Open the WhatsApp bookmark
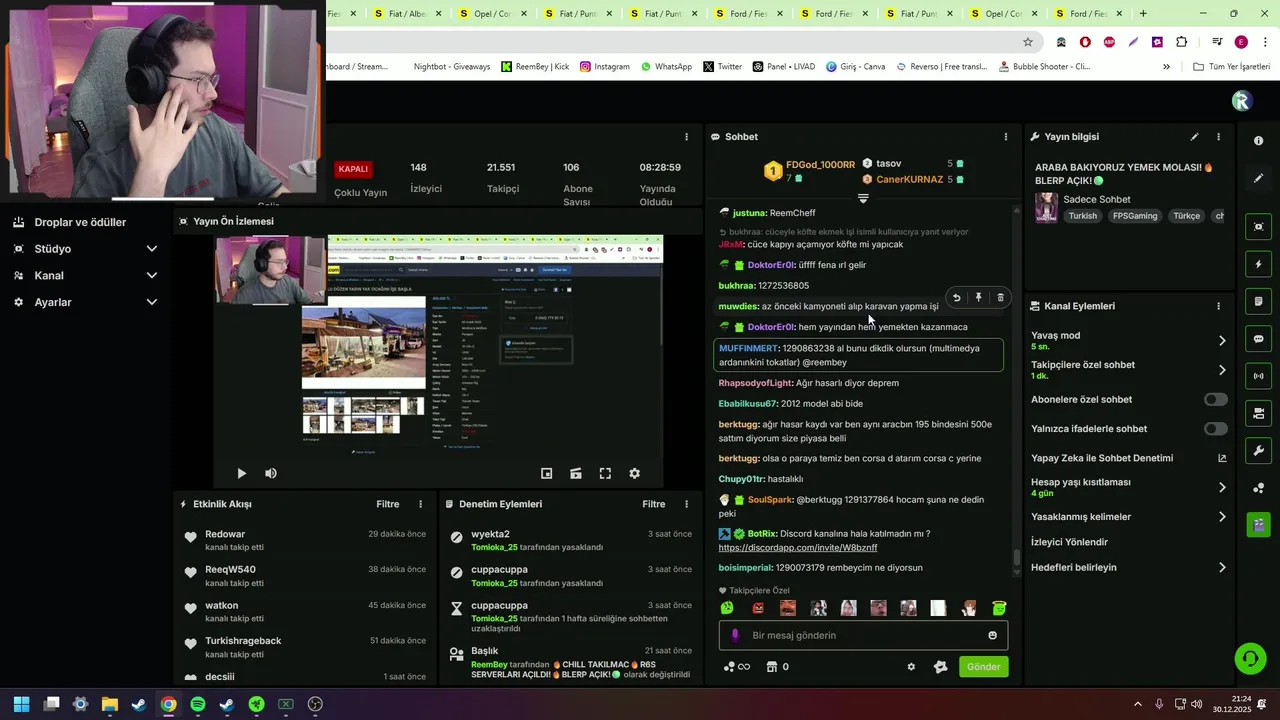 [666, 67]
